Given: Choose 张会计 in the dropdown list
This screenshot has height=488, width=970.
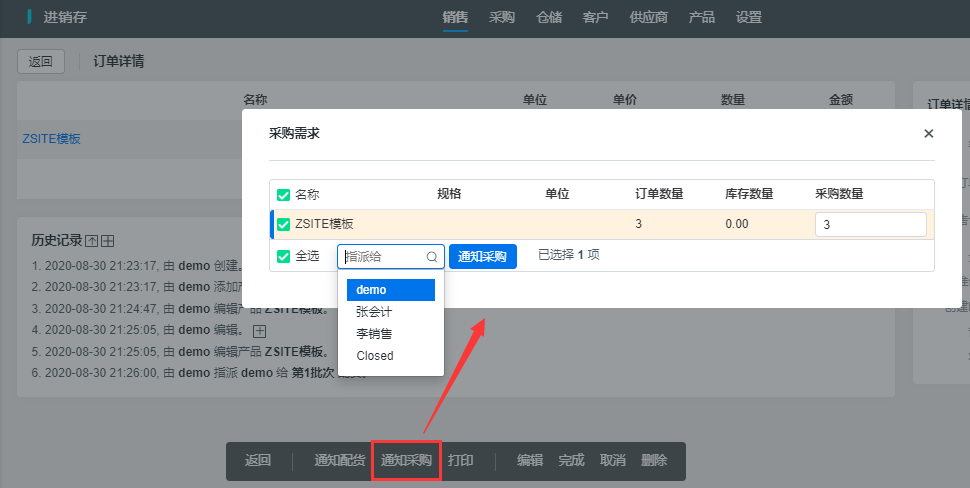Looking at the screenshot, I should pyautogui.click(x=374, y=311).
